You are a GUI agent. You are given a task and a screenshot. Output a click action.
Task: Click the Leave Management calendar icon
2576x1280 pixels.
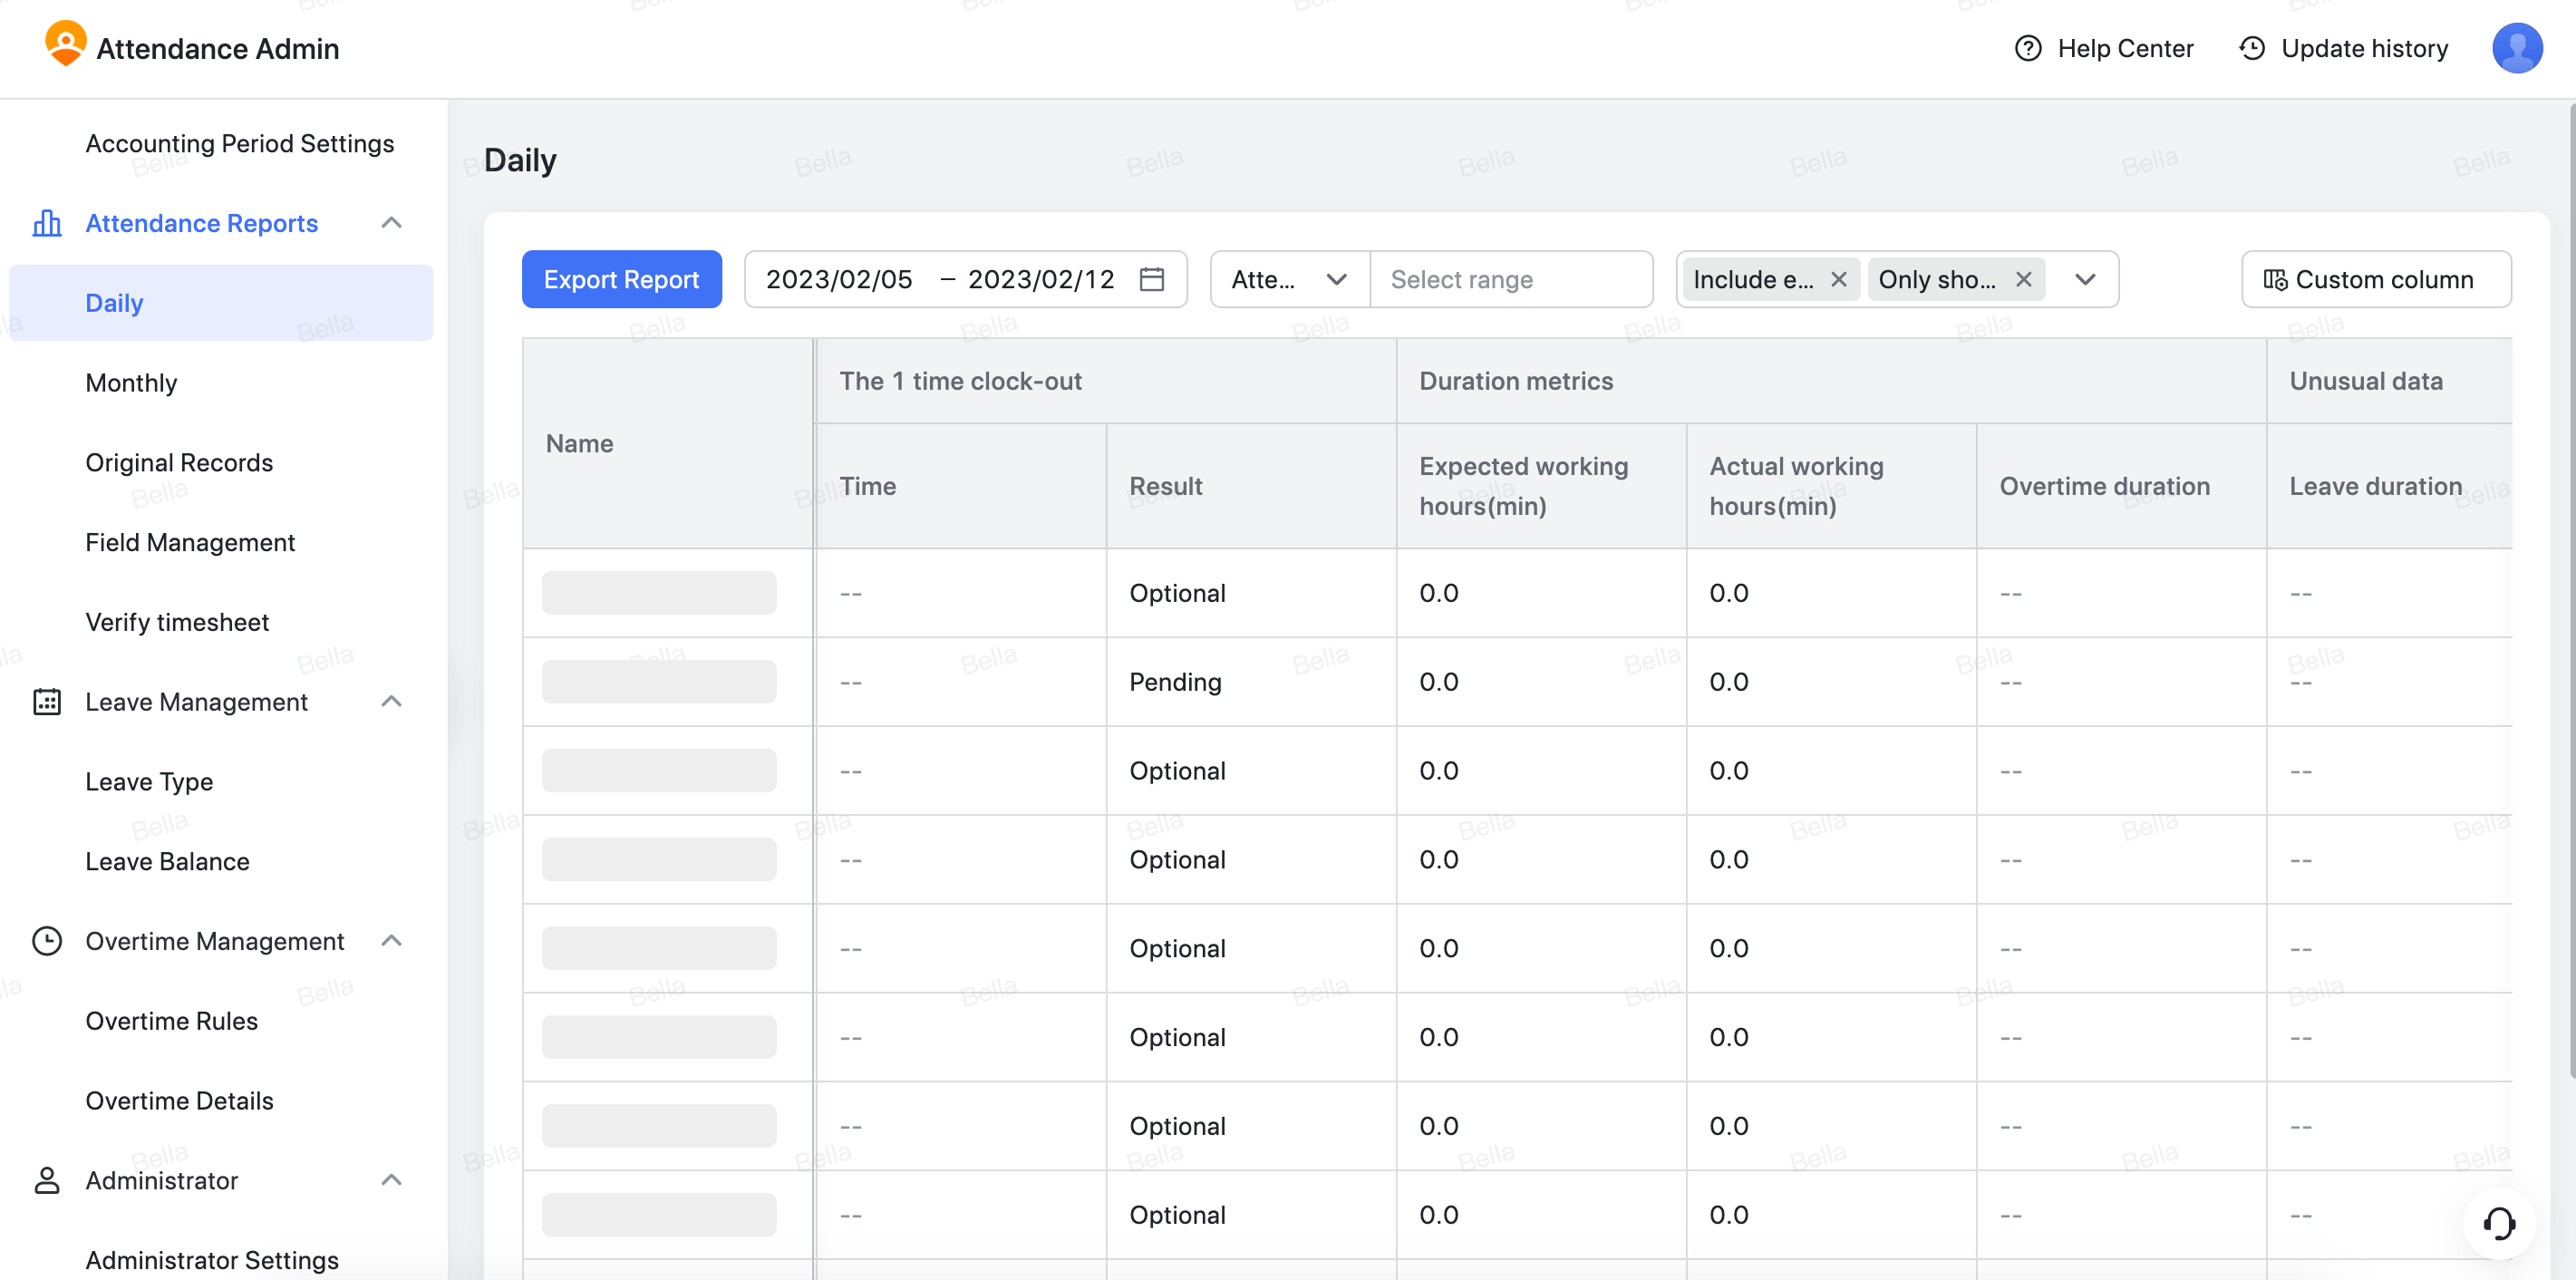(x=47, y=702)
